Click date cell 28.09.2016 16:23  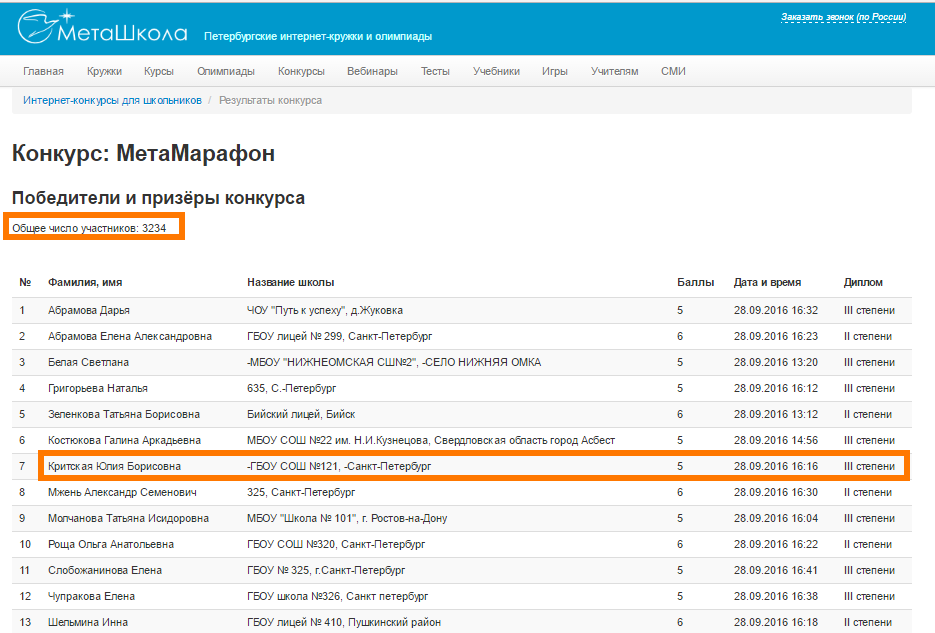coord(776,336)
